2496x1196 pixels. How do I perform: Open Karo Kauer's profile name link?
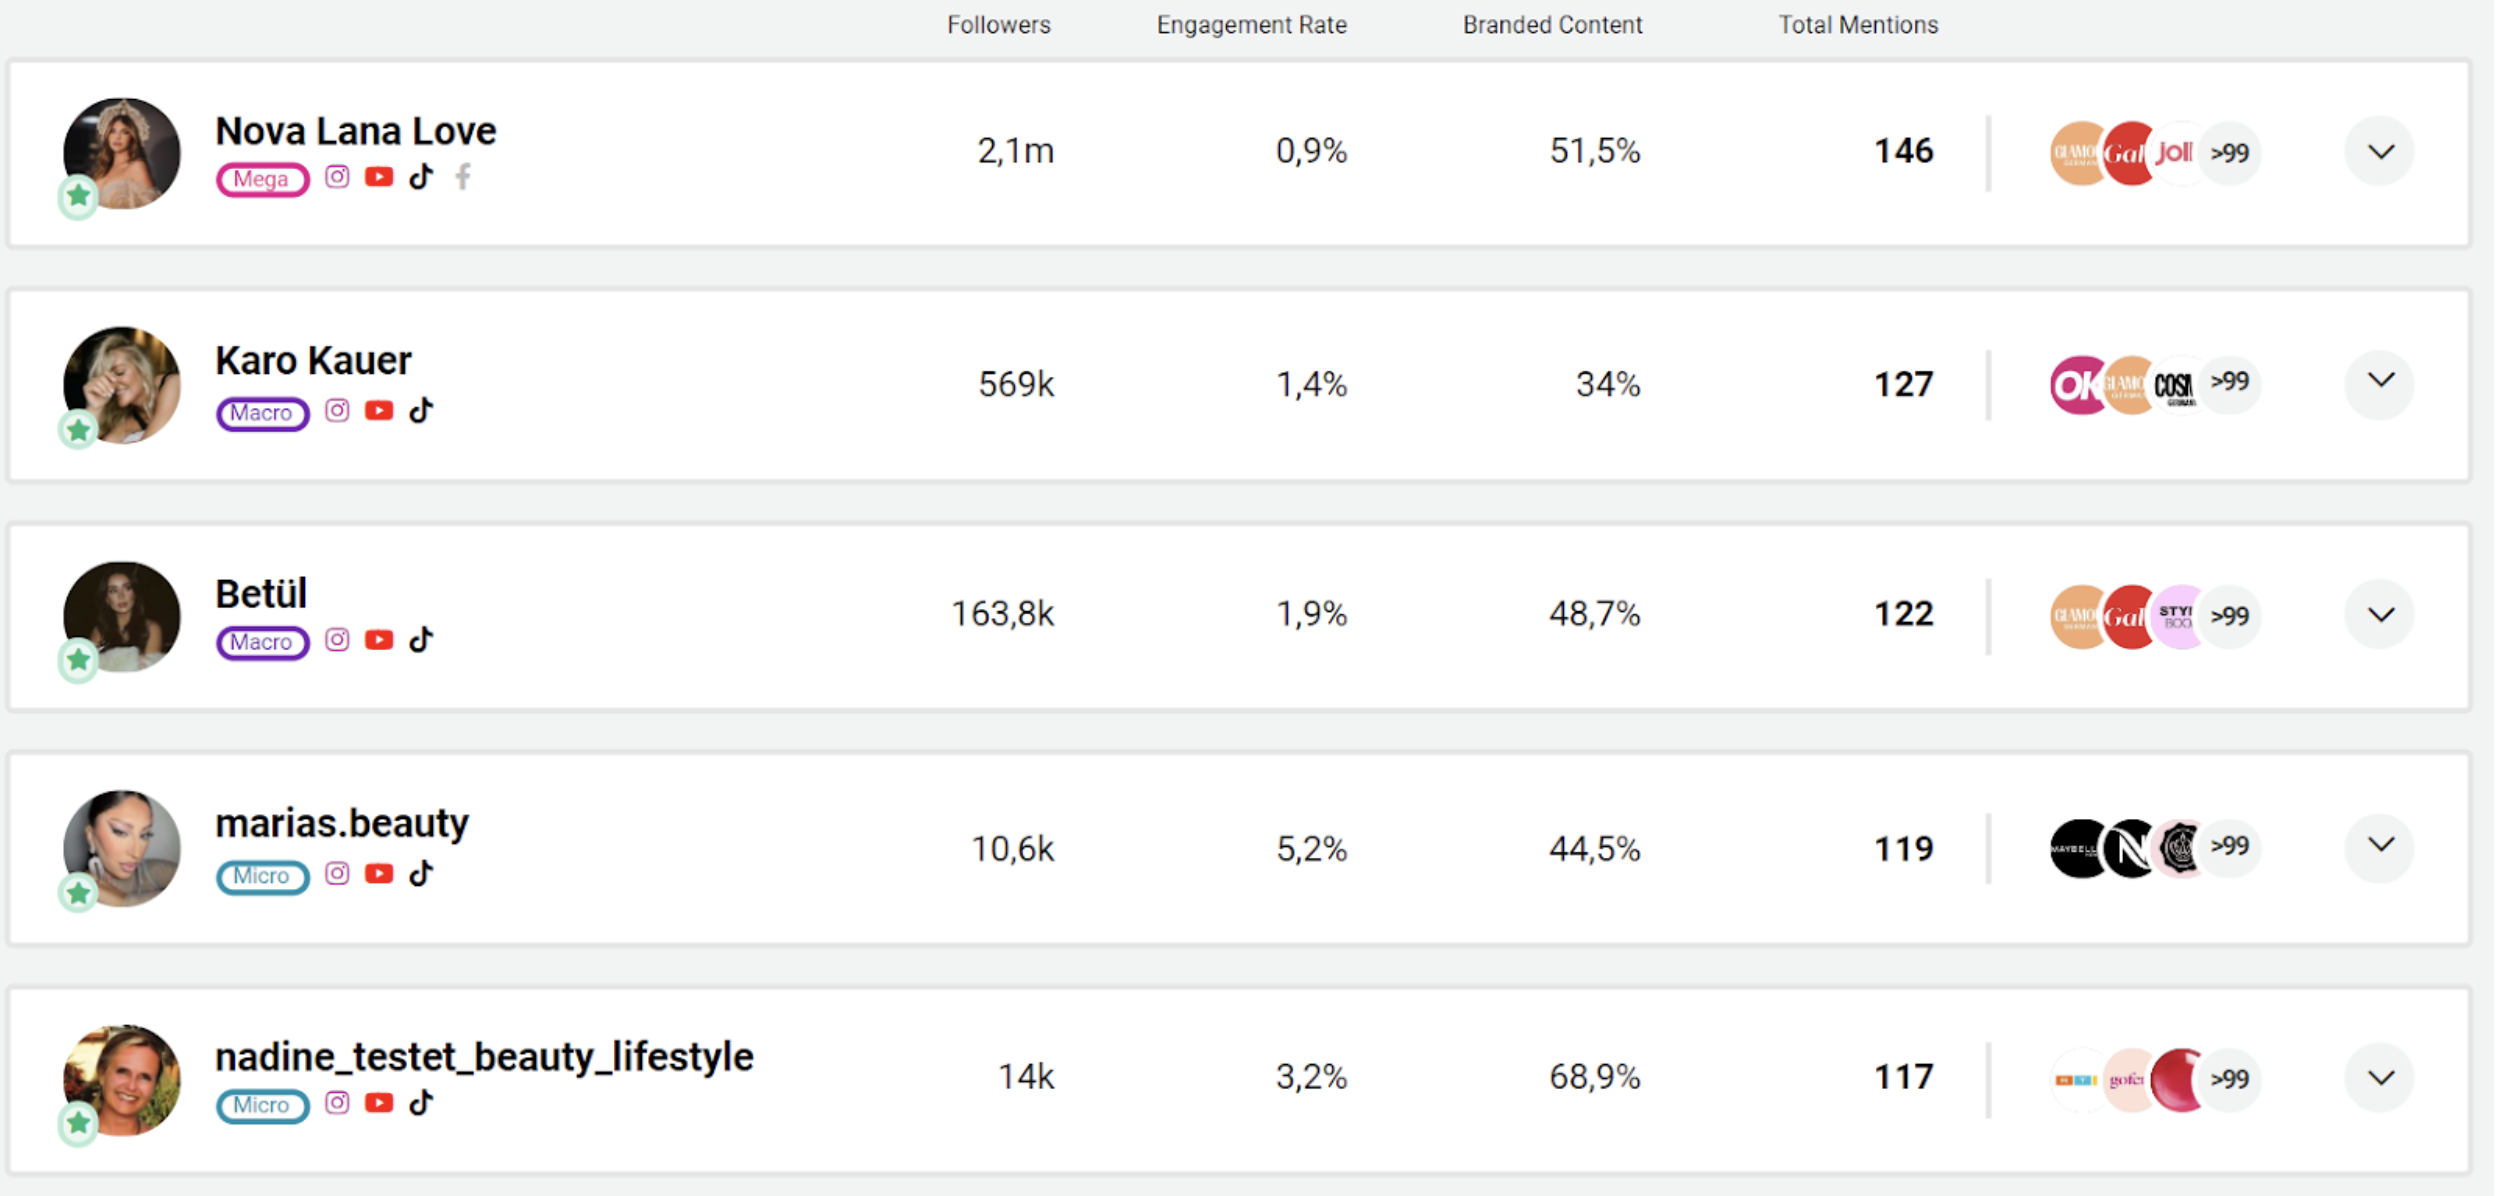[313, 360]
